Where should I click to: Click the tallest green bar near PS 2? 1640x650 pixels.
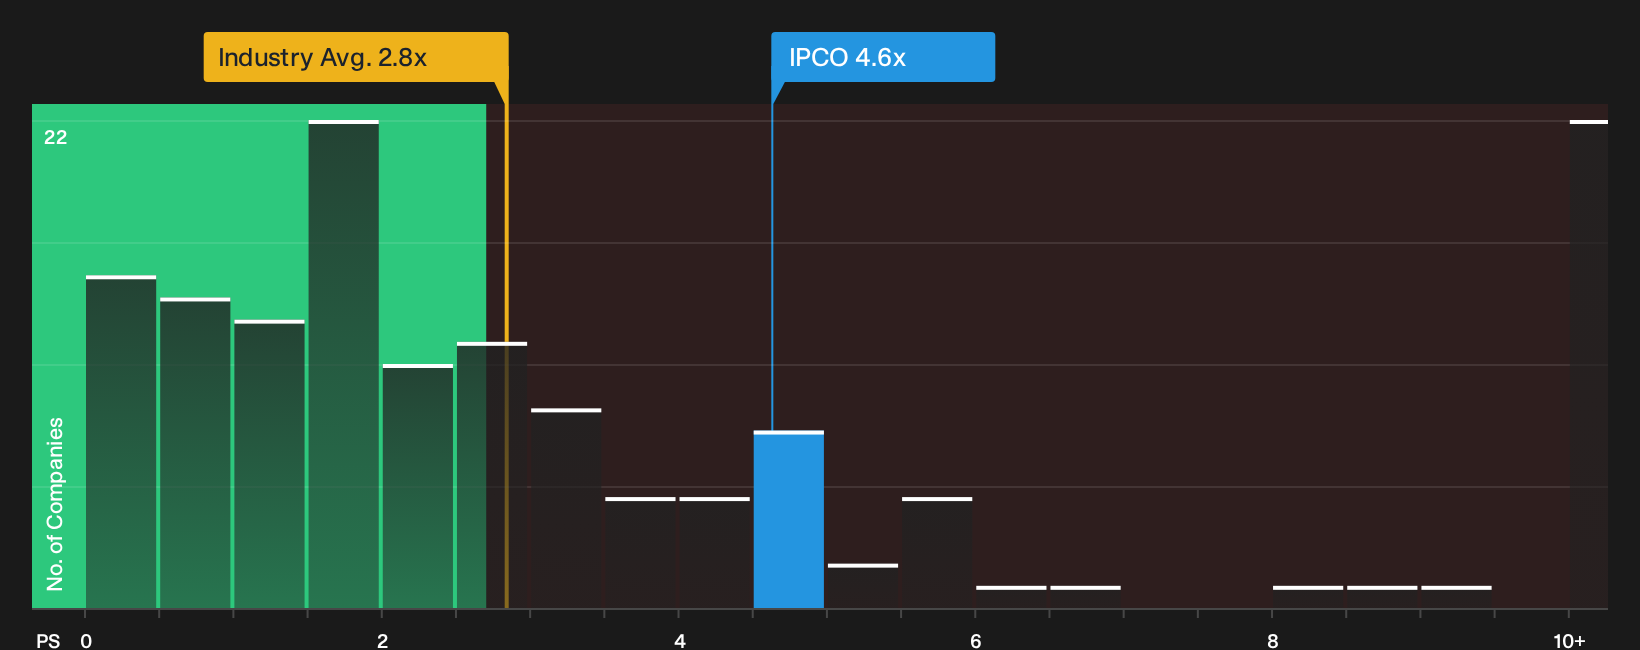(344, 364)
